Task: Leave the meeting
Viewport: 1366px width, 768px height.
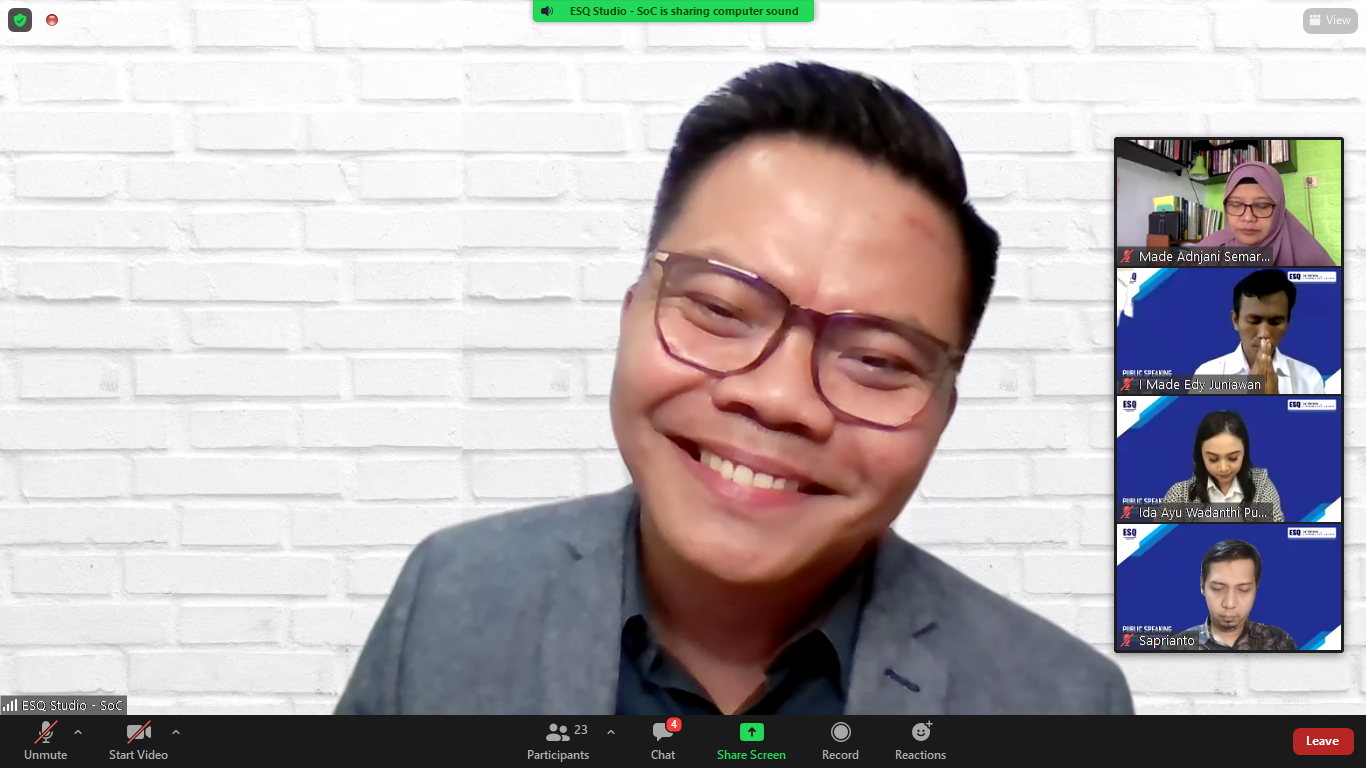Action: pyautogui.click(x=1322, y=741)
